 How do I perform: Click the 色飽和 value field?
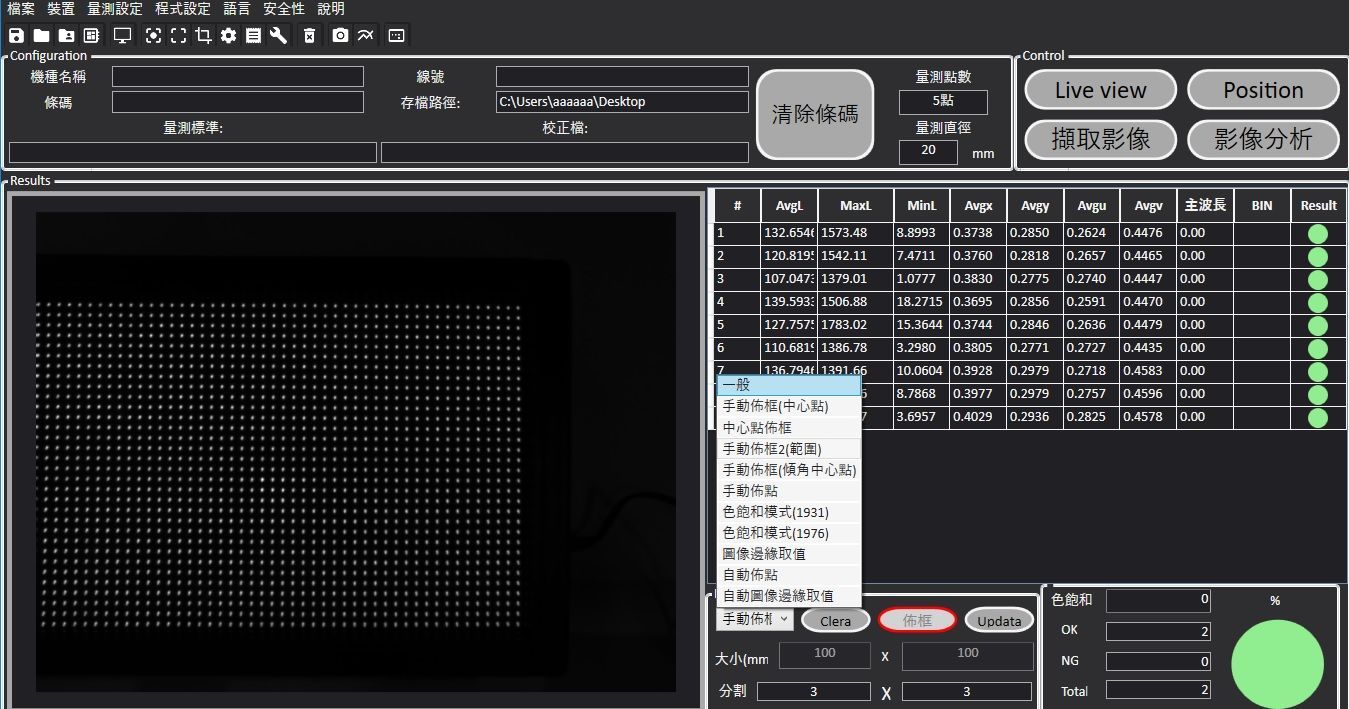[1158, 600]
